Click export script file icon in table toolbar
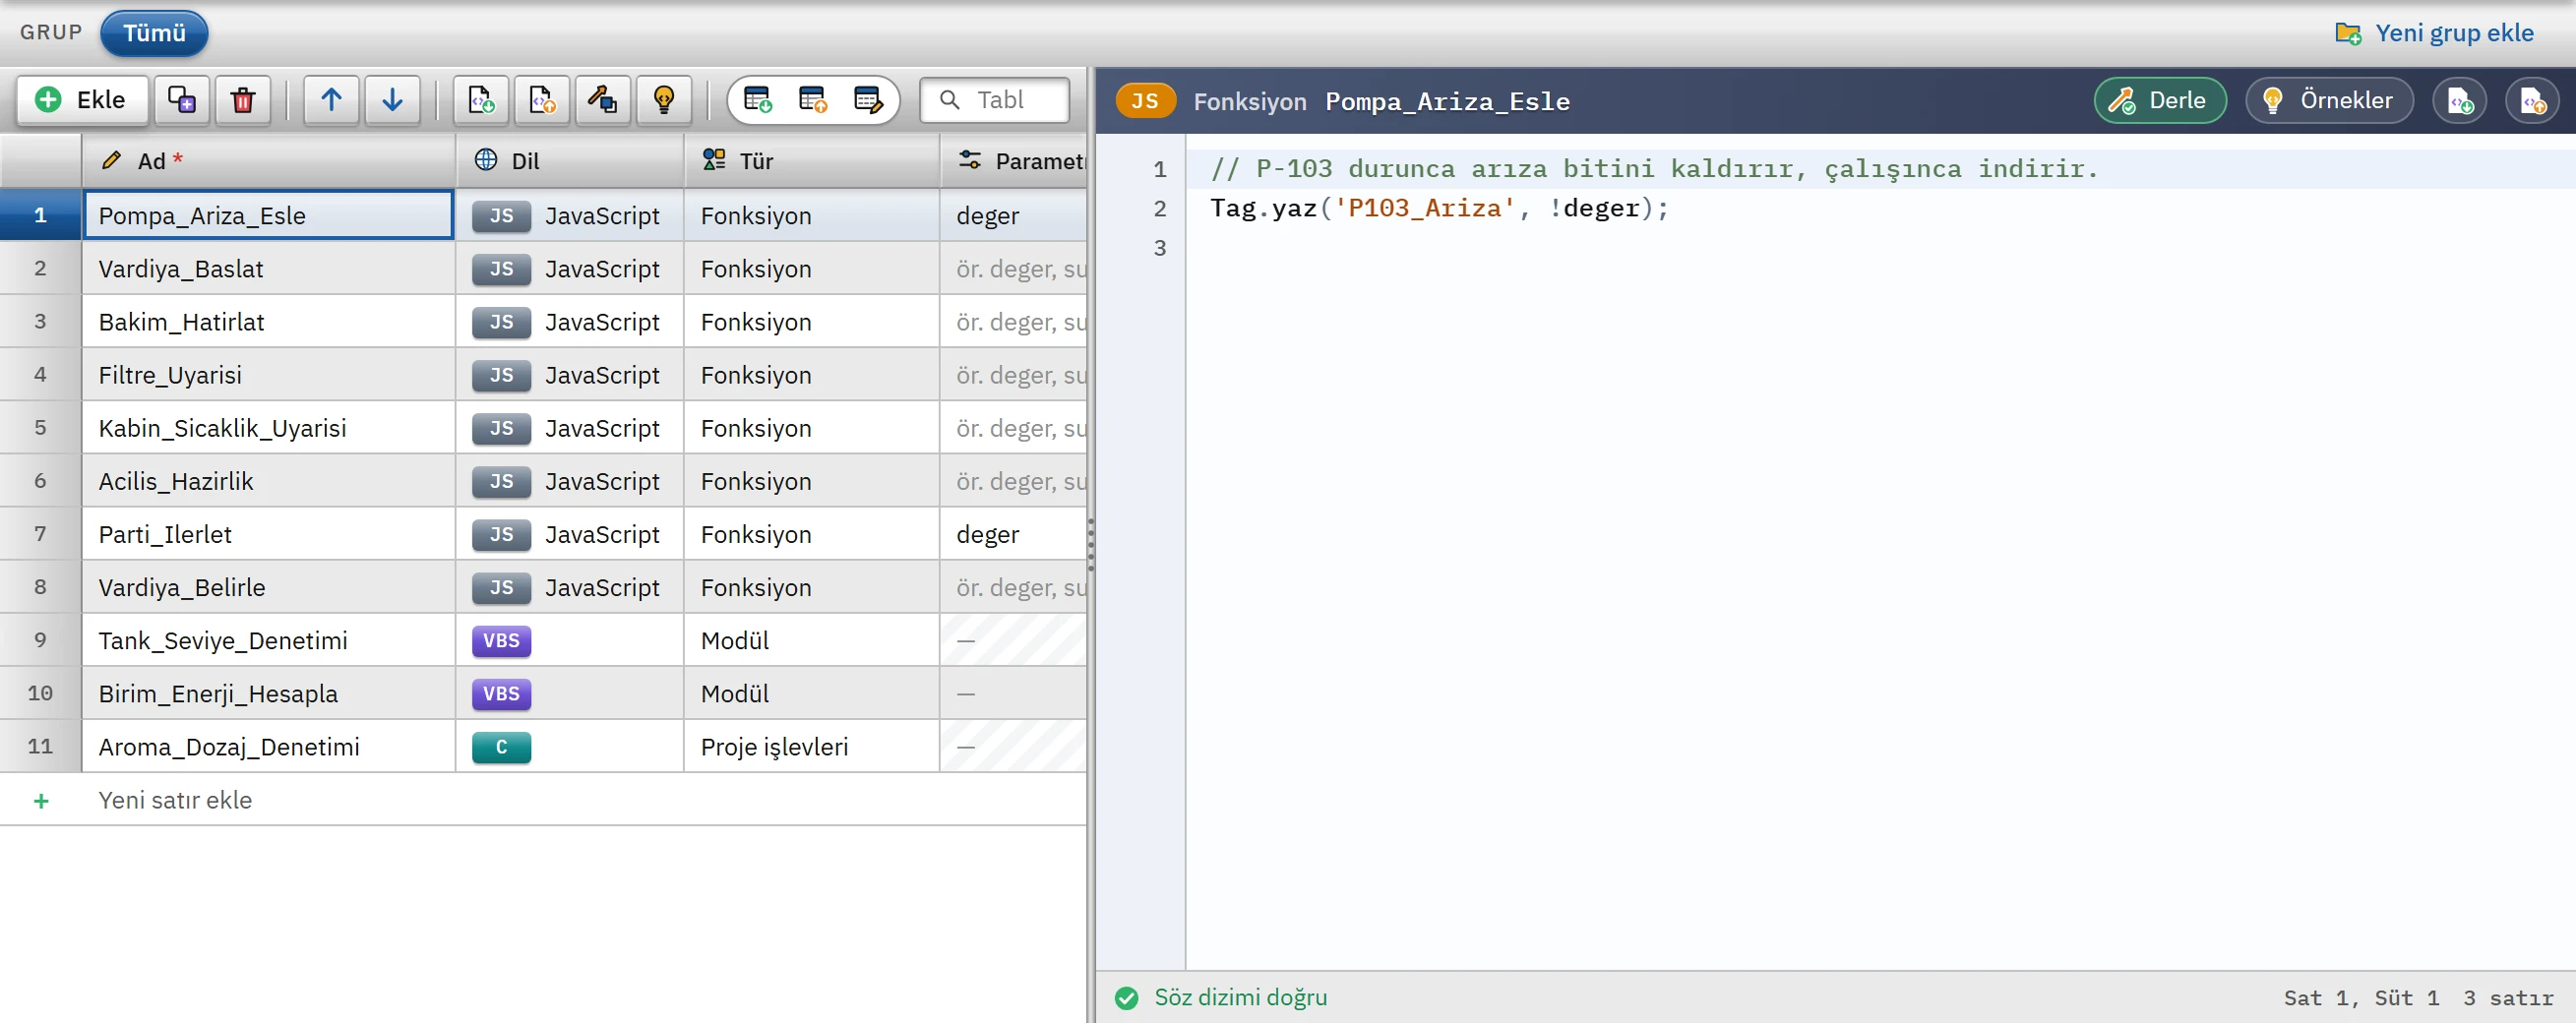 tap(542, 100)
